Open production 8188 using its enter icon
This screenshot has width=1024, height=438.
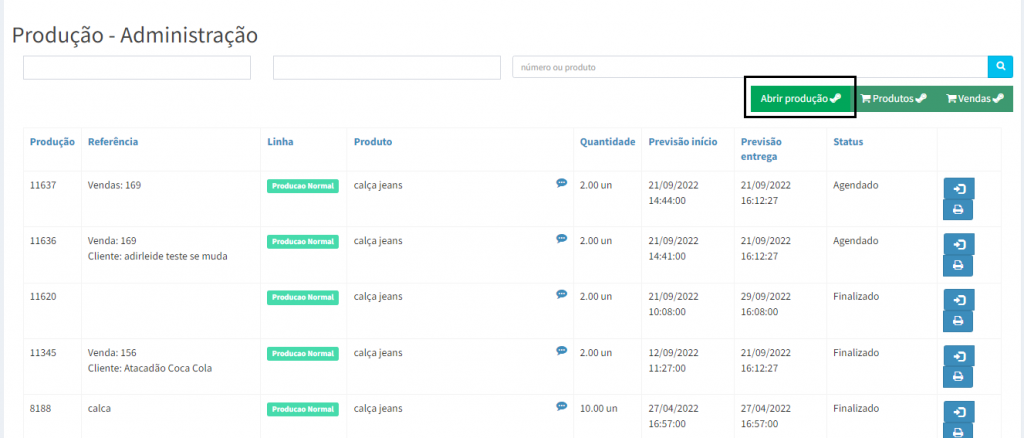tap(958, 412)
